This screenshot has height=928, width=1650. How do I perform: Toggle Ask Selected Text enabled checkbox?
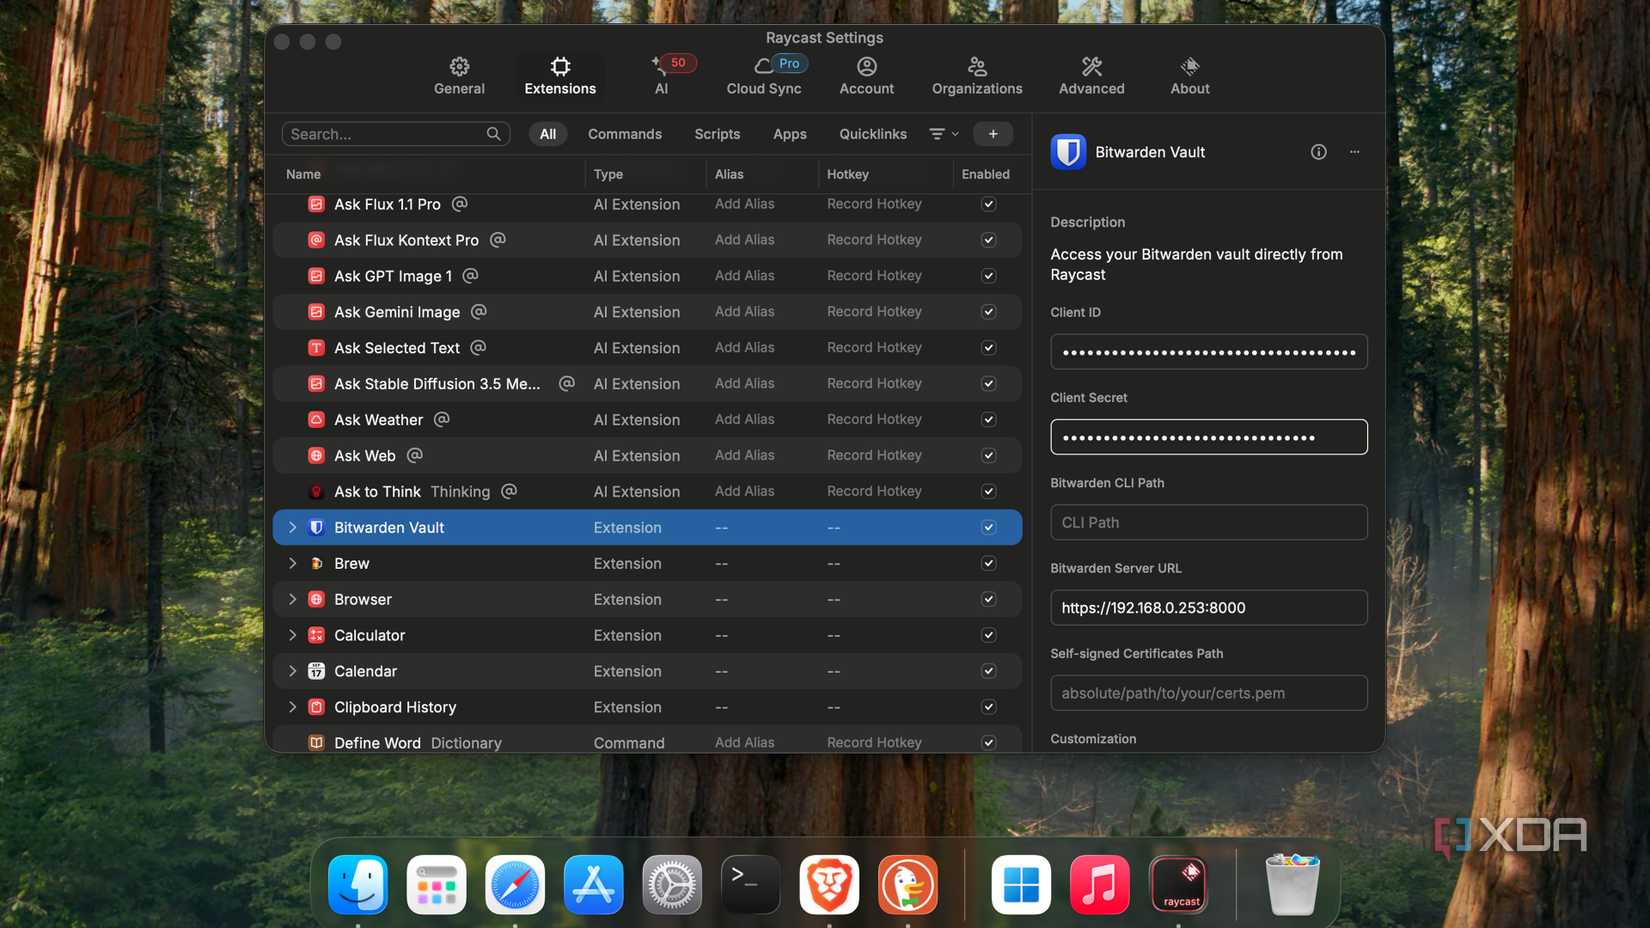(988, 348)
